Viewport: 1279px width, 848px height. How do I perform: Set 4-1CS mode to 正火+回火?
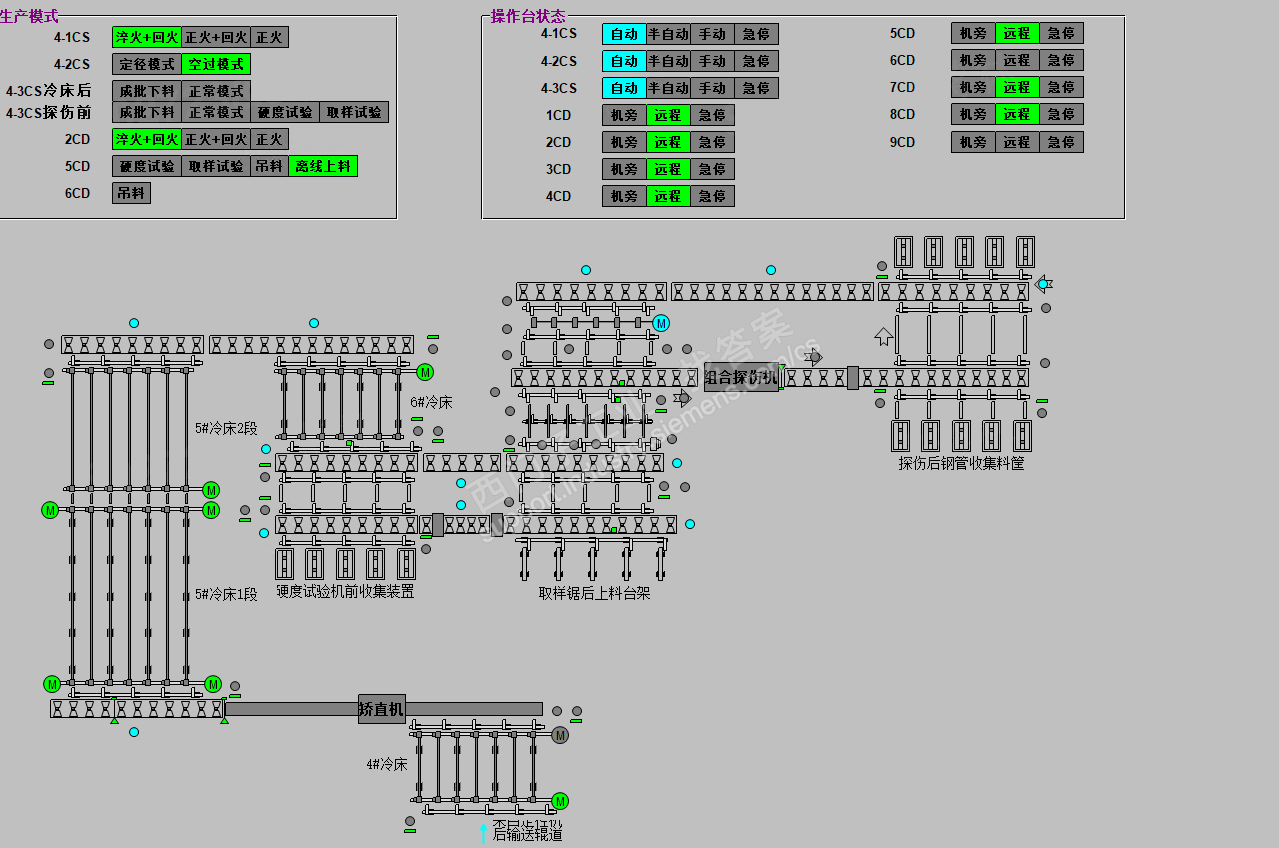[x=215, y=37]
